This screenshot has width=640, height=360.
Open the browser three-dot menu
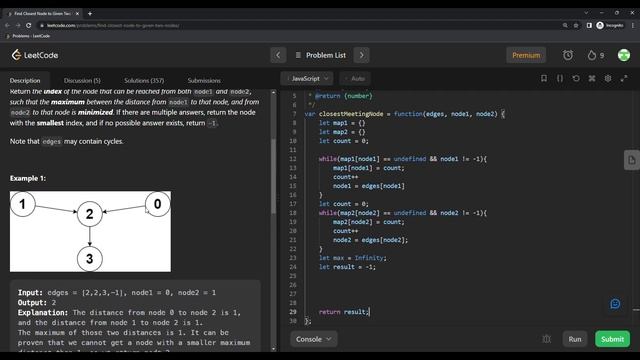click(x=633, y=25)
